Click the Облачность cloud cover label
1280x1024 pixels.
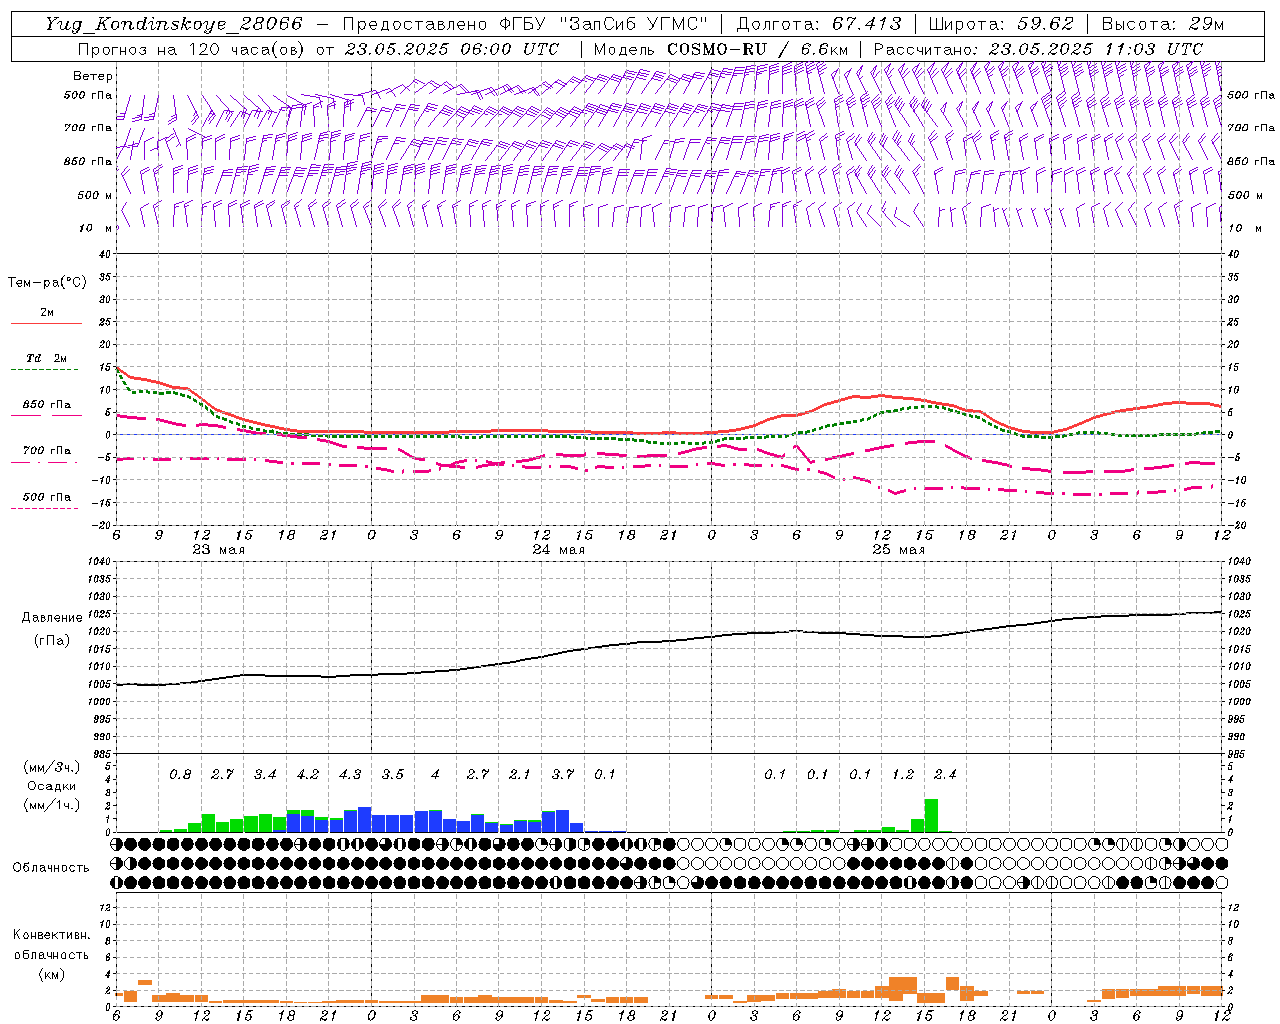point(51,867)
